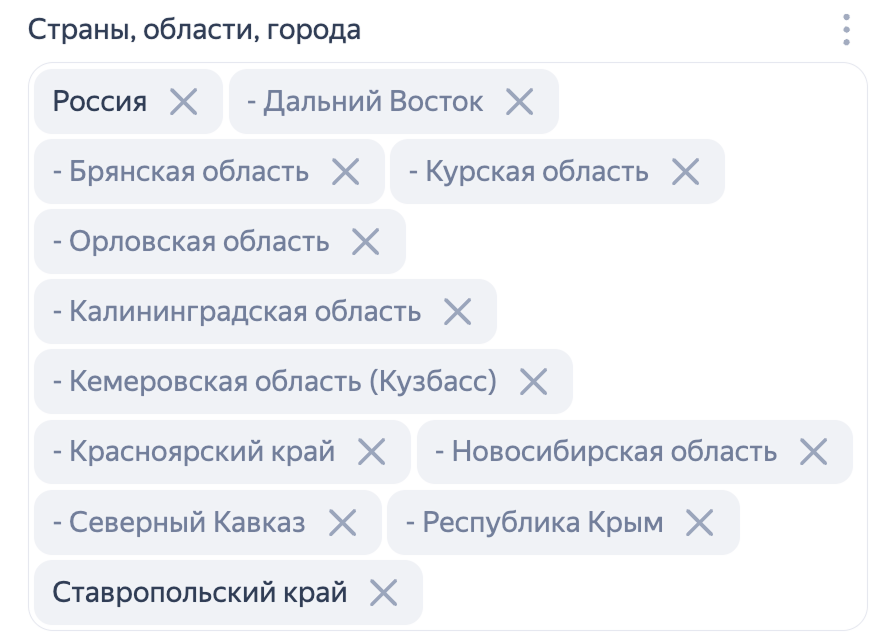Remove Кемеровская область (Кузбасс) tag
The width and height of the screenshot is (886, 638).
(x=533, y=382)
